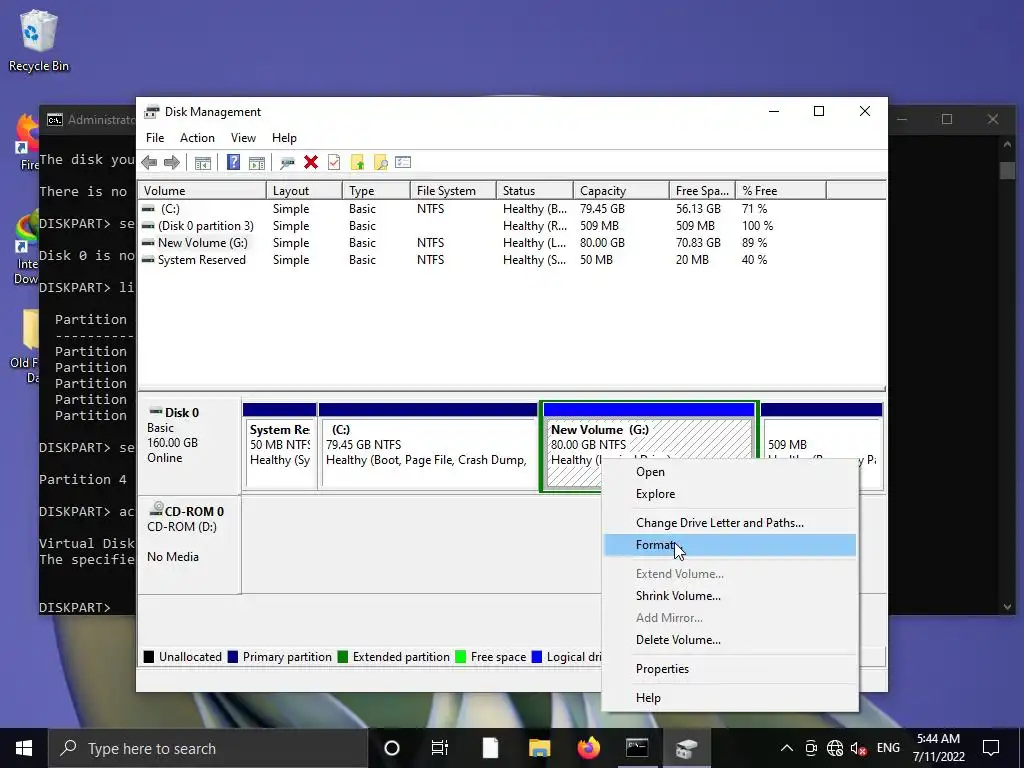1024x768 pixels.
Task: Click the Connect/Rescan disk toolbar icon
Action: (287, 163)
